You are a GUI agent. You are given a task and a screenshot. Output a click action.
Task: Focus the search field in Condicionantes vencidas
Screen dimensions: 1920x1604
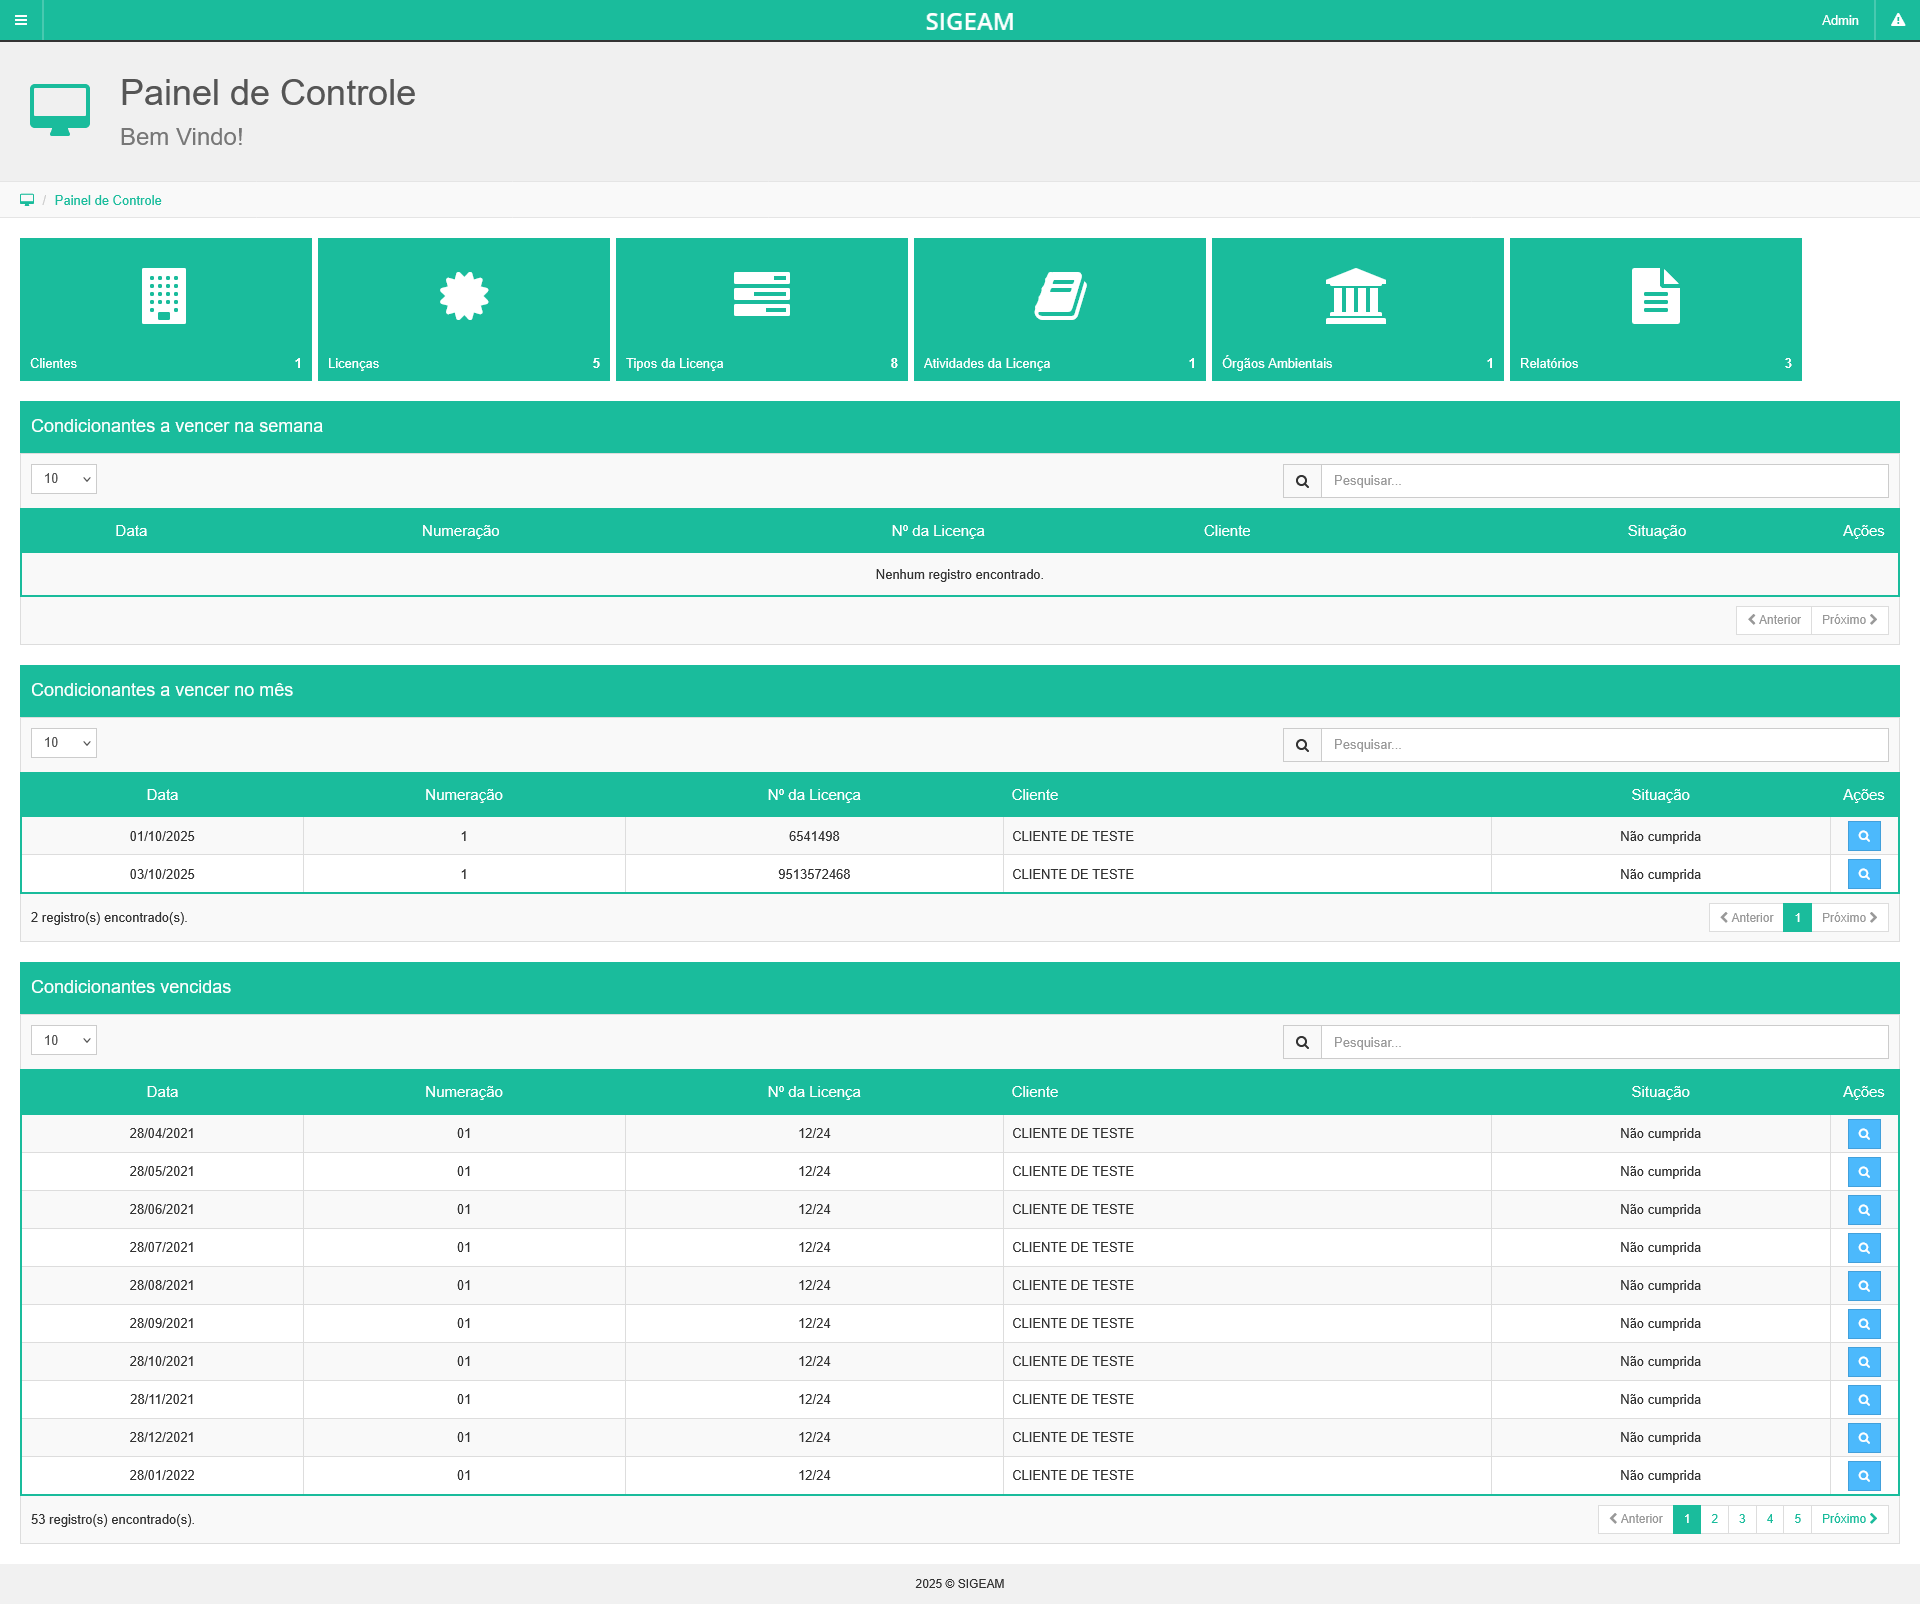pyautogui.click(x=1604, y=1042)
